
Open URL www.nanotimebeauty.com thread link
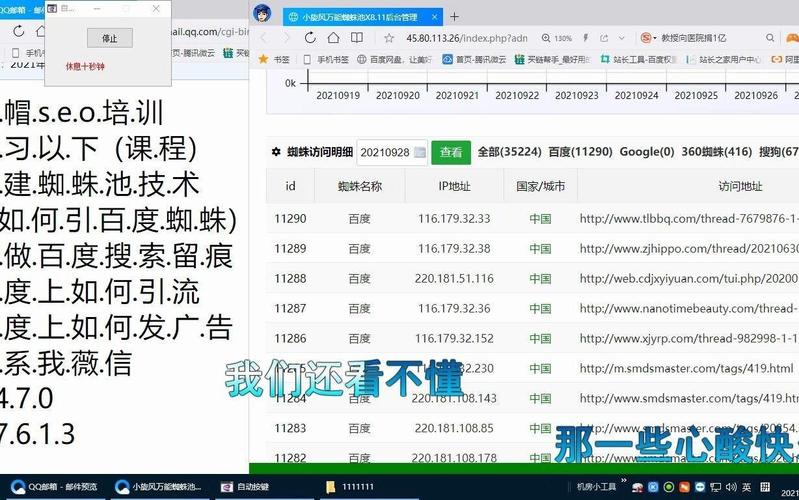pos(689,308)
